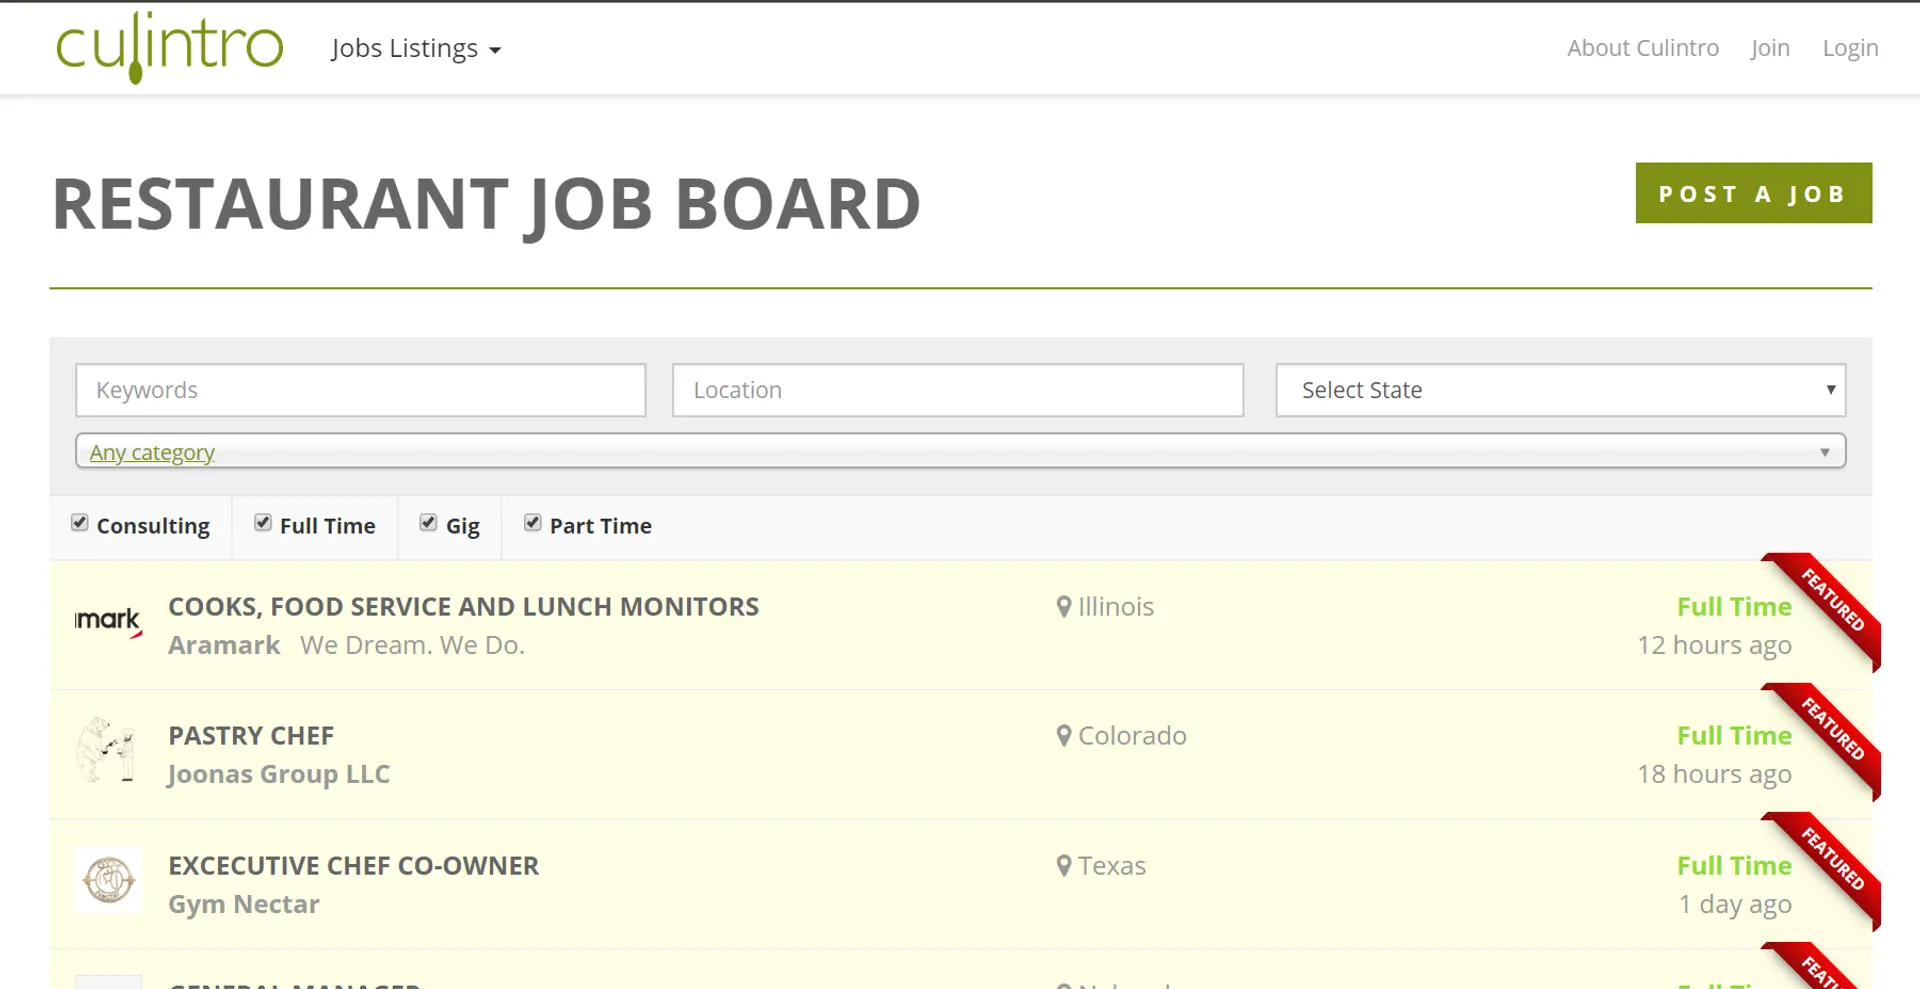The width and height of the screenshot is (1920, 989).
Task: Toggle the Full Time filter checkbox
Action: [x=263, y=523]
